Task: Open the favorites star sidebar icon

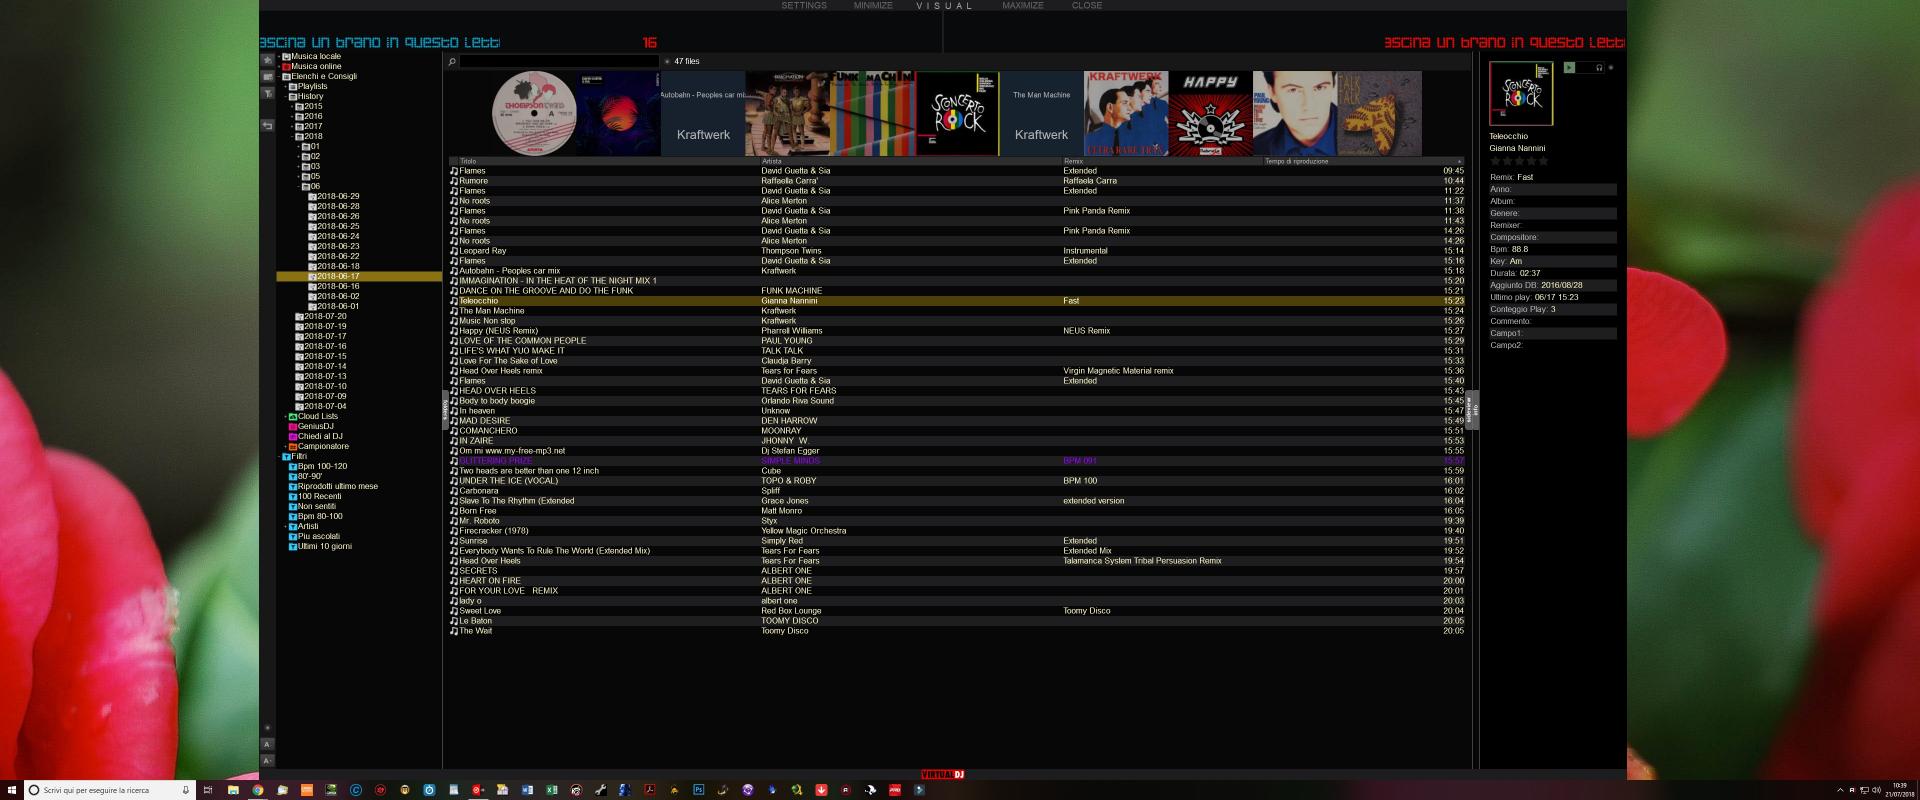Action: (x=267, y=60)
